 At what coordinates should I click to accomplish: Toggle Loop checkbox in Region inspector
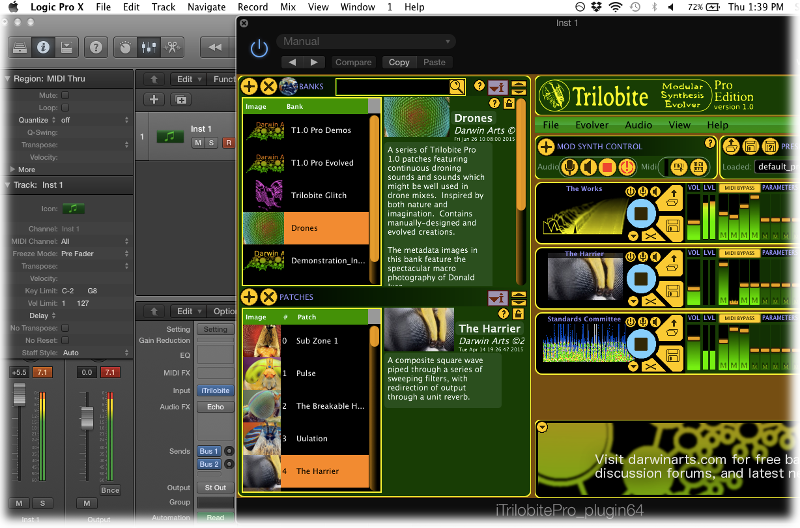tap(65, 108)
